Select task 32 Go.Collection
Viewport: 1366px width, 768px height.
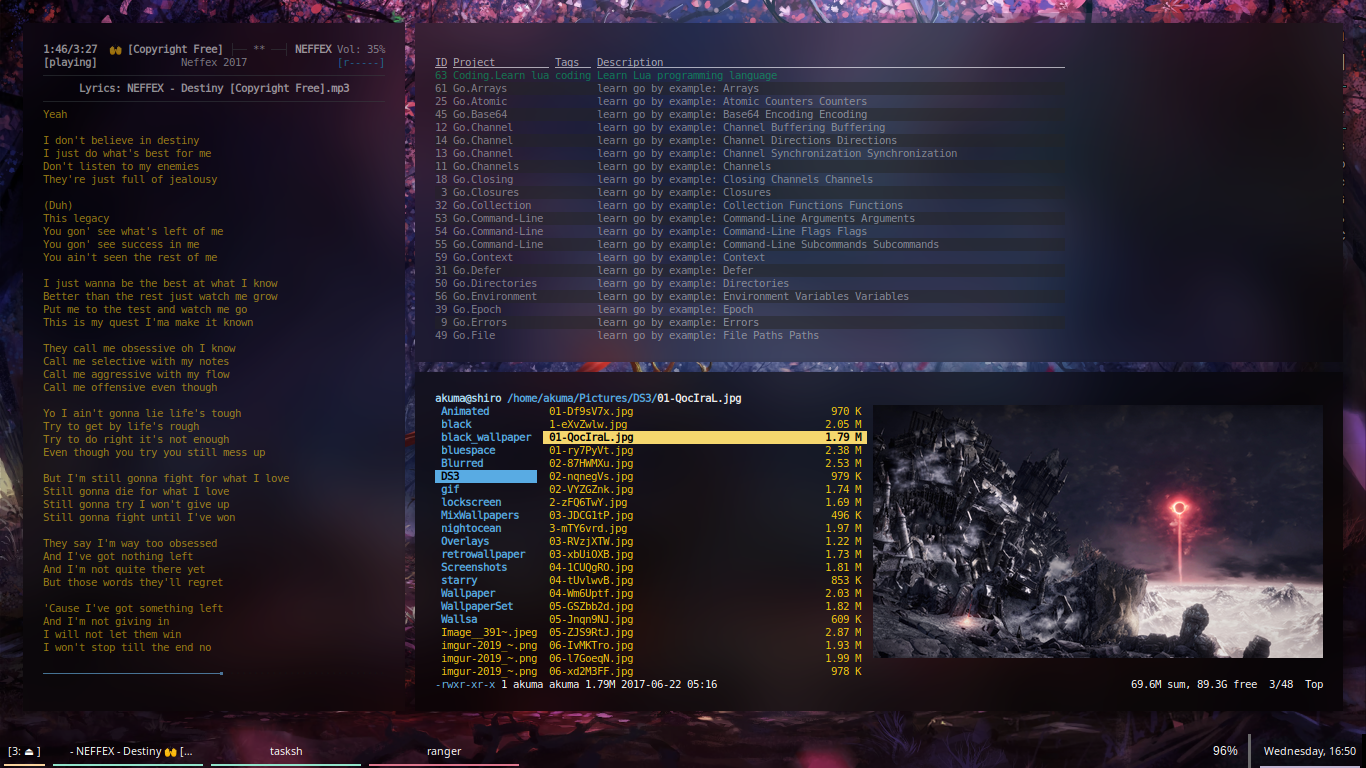(749, 205)
